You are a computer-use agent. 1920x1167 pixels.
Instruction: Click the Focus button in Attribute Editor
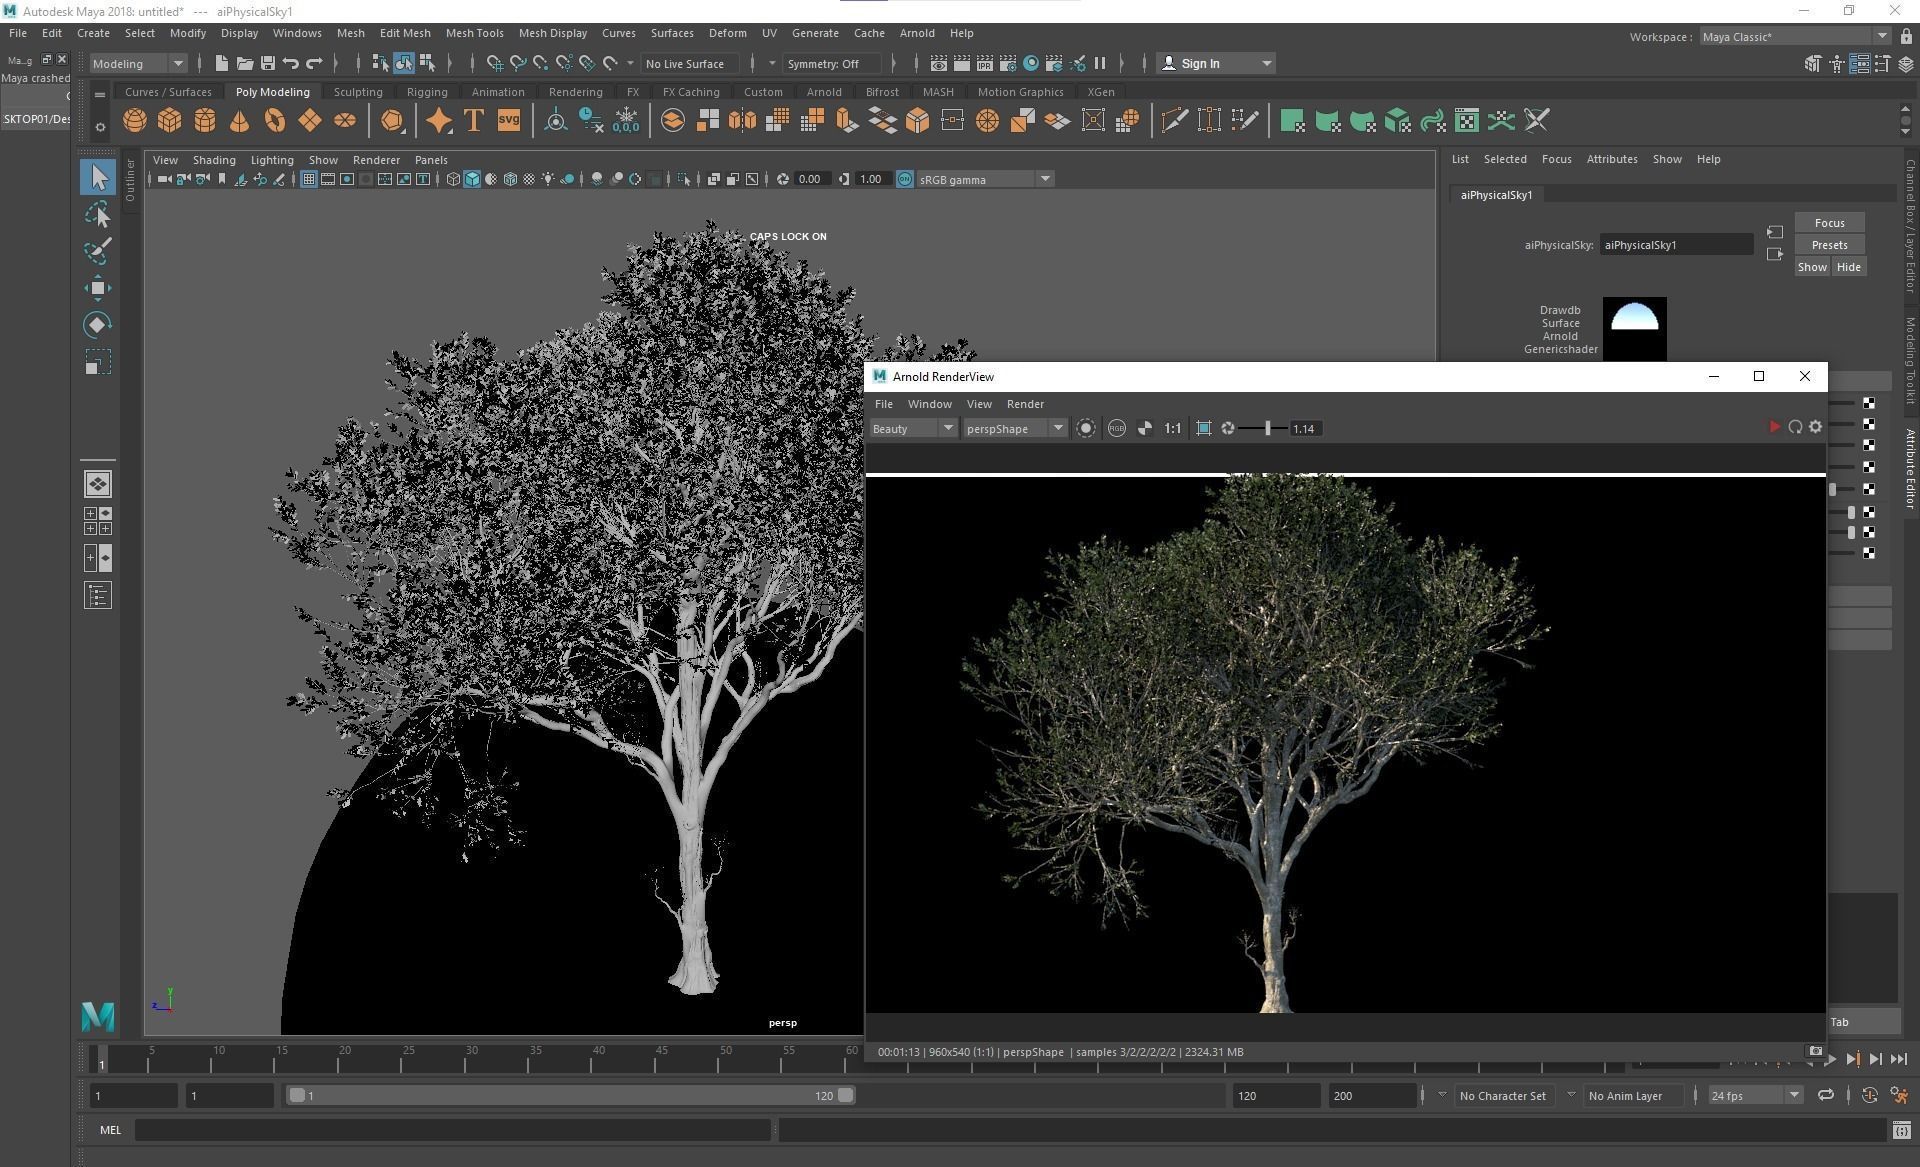click(1829, 223)
